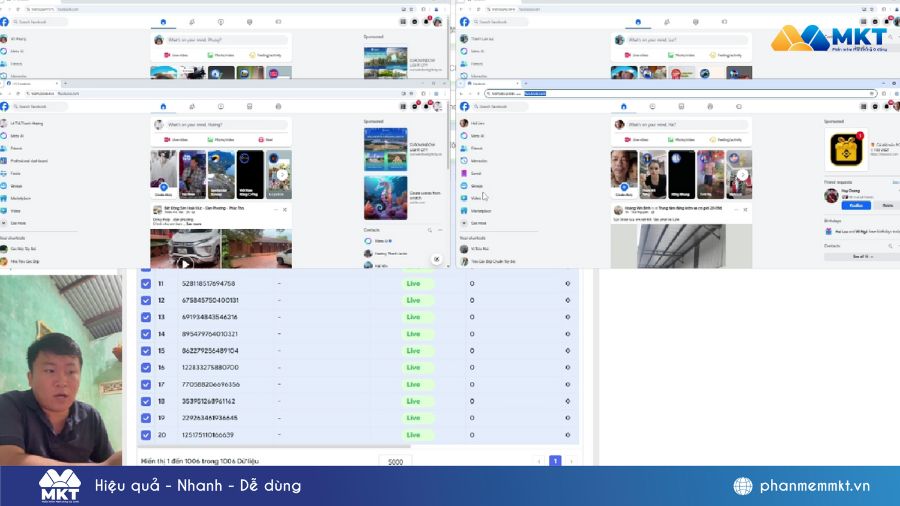Uncheck the checkbox for row 12
Screen dimensions: 900x506
[146, 300]
